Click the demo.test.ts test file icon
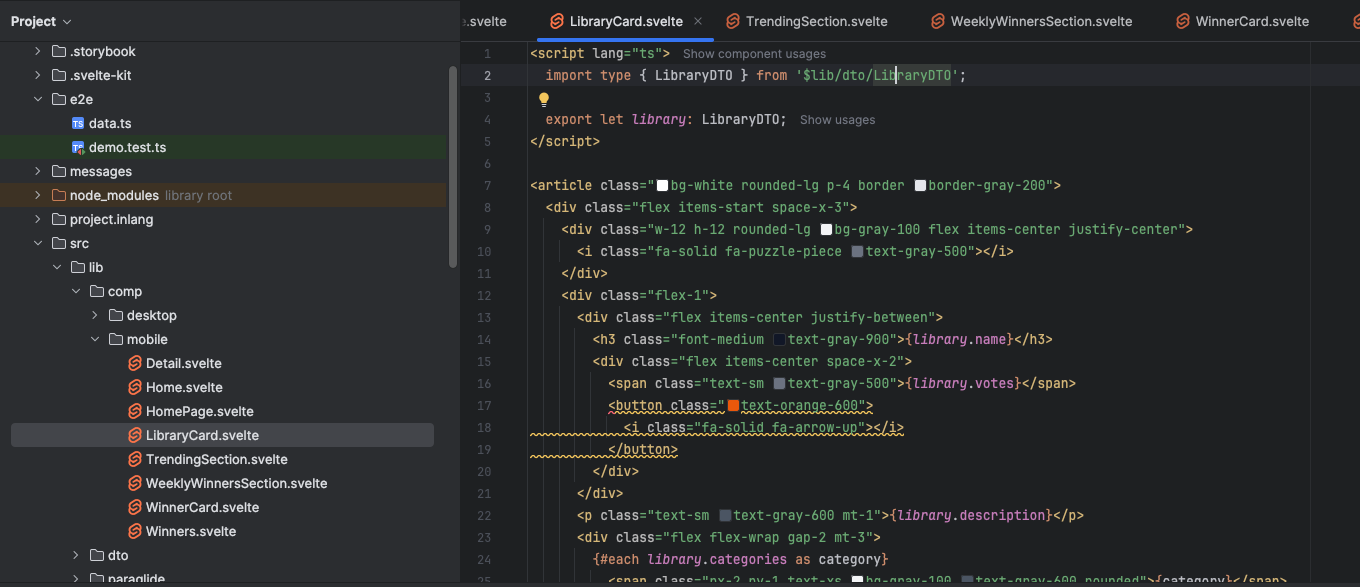Screen dimensions: 1360x587 (78, 147)
